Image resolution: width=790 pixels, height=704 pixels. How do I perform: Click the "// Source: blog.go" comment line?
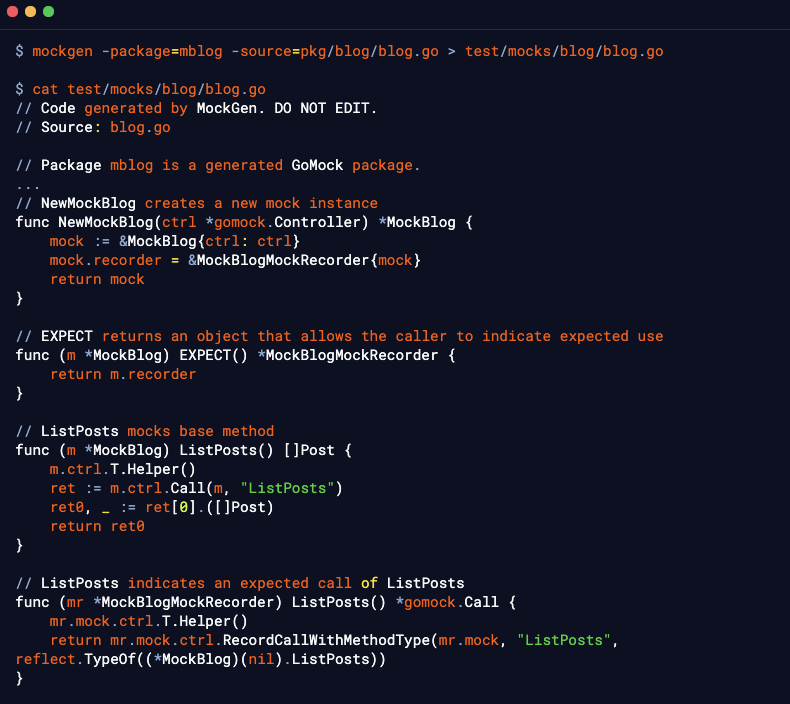pos(93,127)
